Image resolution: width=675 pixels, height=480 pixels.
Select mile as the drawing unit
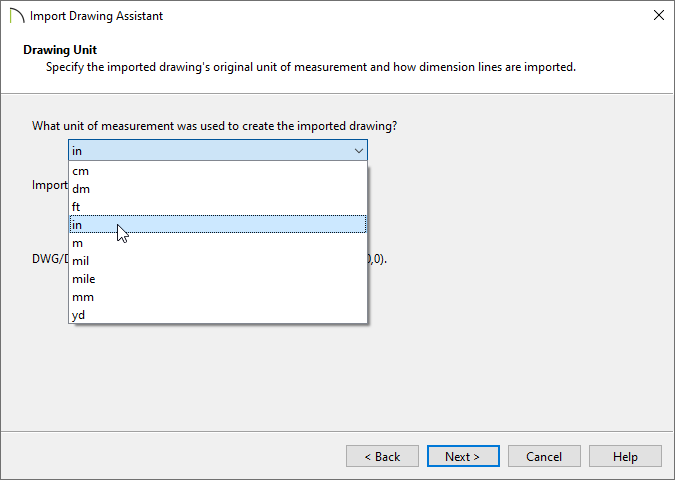click(x=218, y=279)
